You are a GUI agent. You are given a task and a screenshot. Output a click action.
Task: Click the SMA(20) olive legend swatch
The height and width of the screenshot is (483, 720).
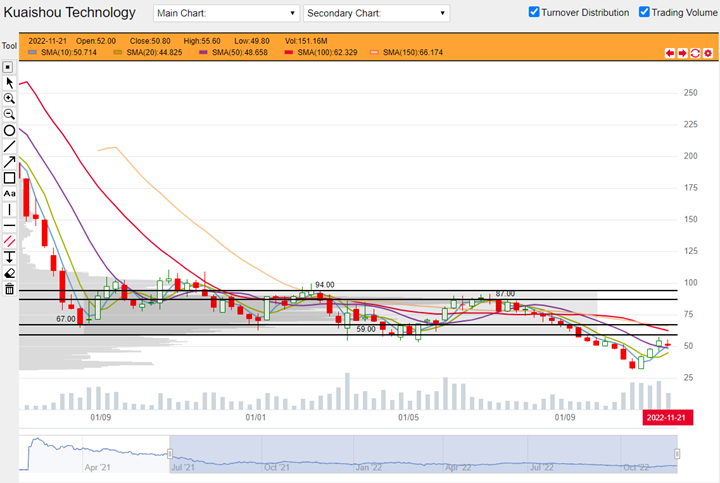coord(118,53)
